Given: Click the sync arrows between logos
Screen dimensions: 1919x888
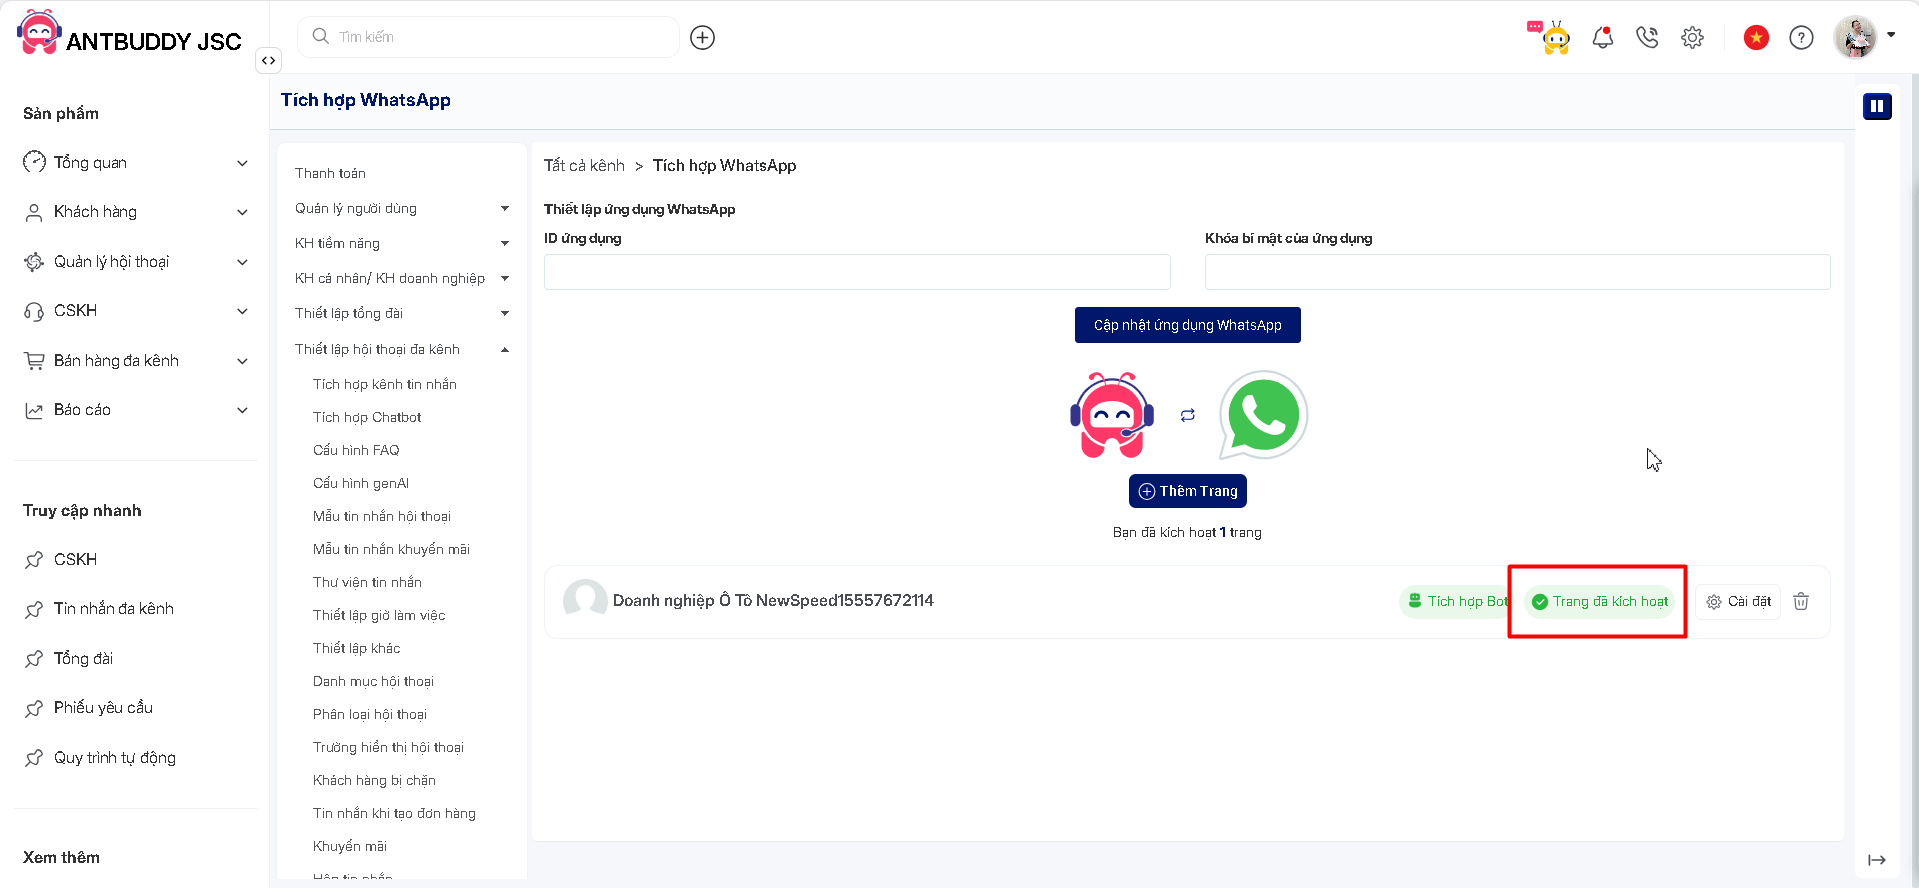Looking at the screenshot, I should (x=1187, y=415).
